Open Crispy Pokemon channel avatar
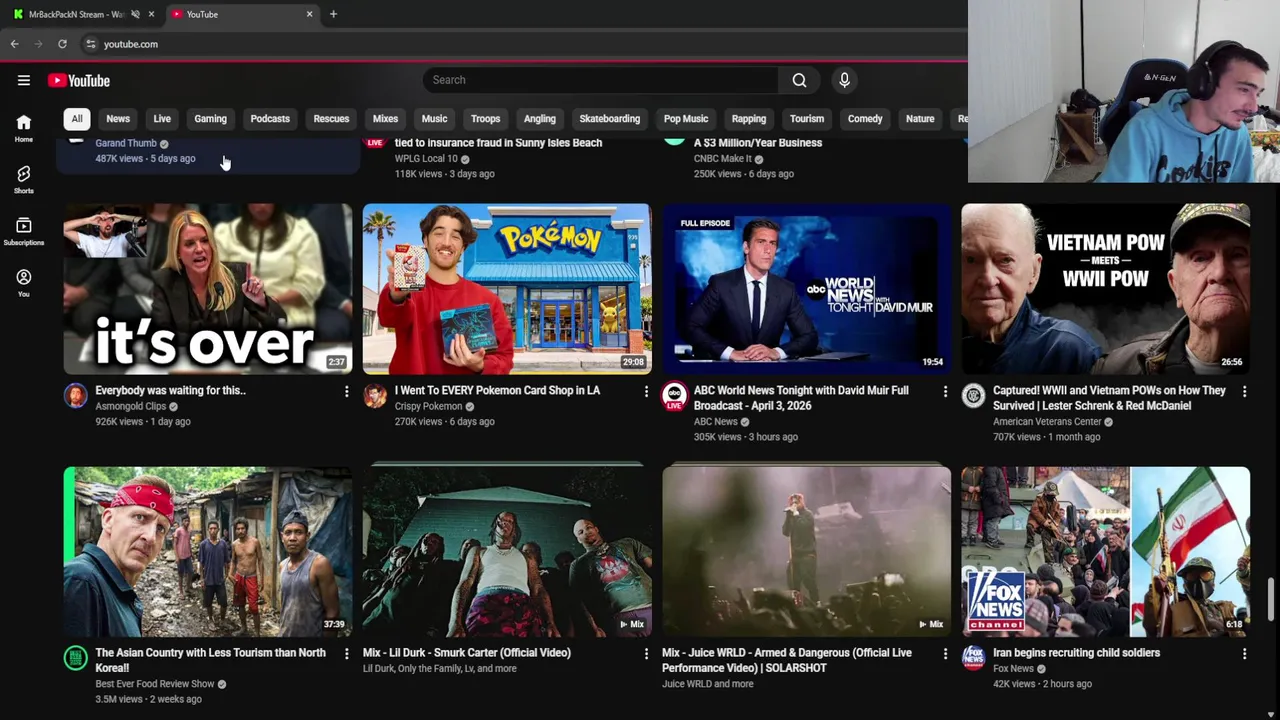Viewport: 1280px width, 720px height. coord(375,396)
